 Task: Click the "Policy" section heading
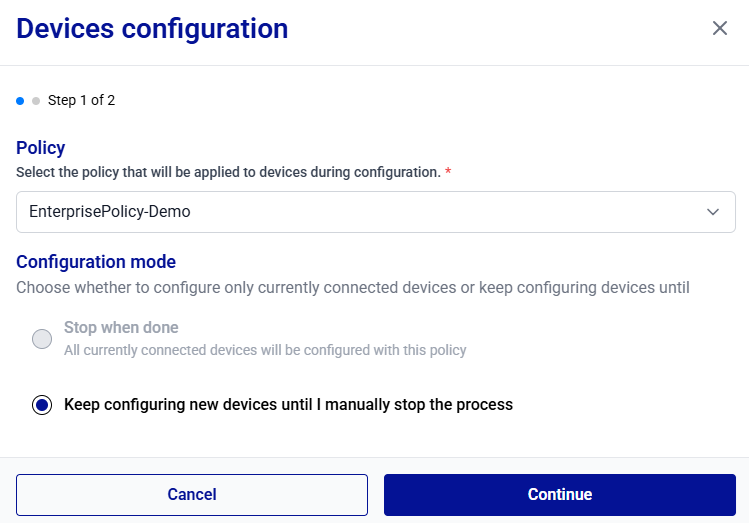coord(41,148)
